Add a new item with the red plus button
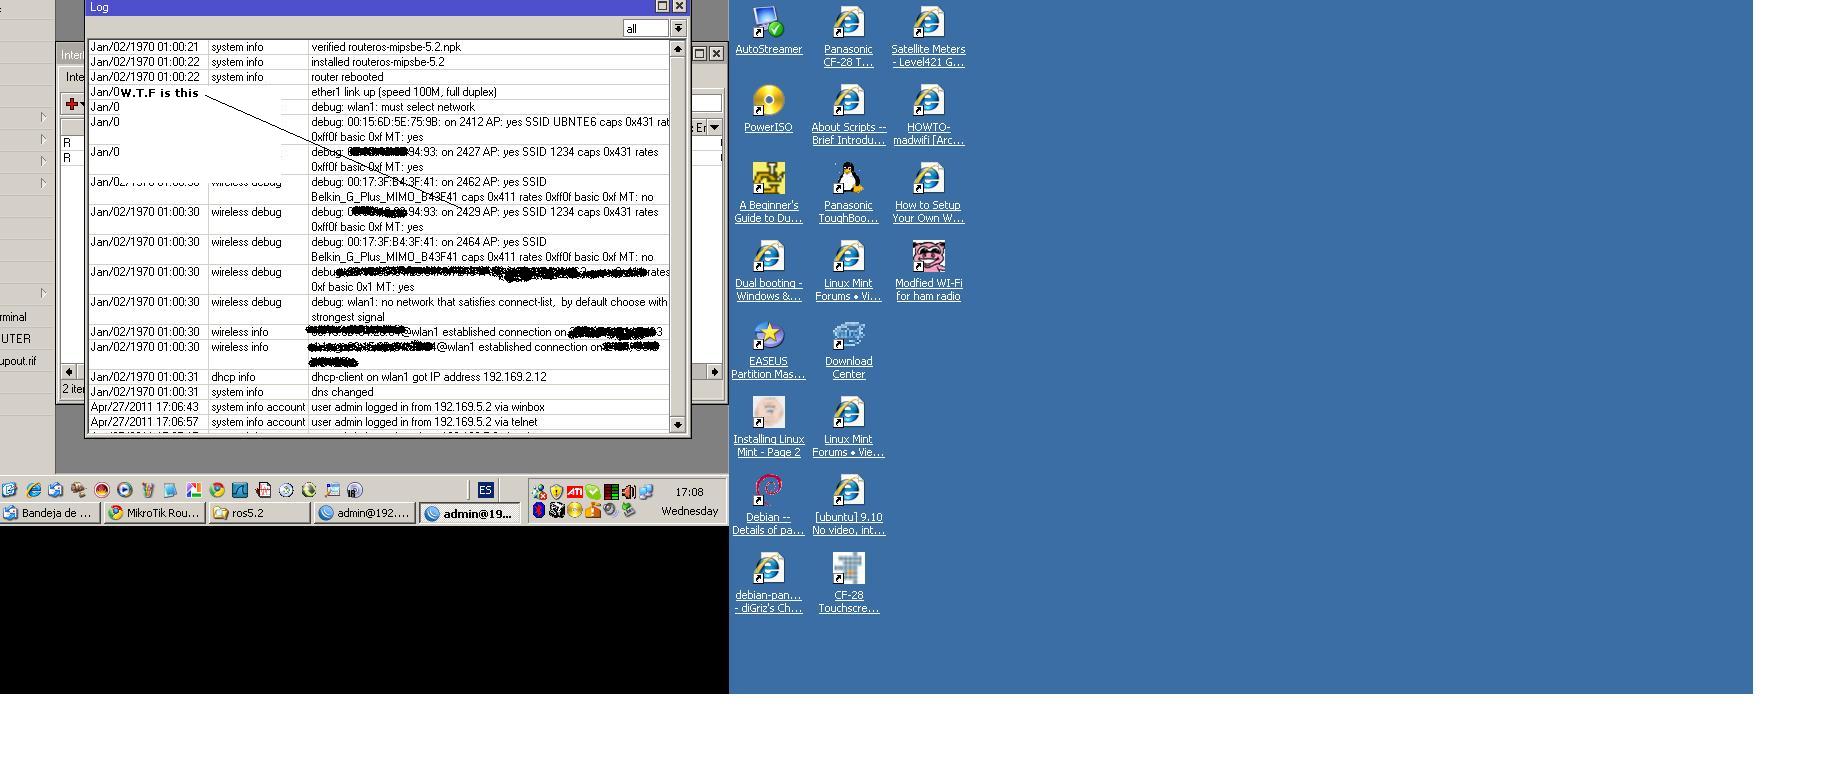Screen dimensions: 1824x768 click(x=72, y=103)
